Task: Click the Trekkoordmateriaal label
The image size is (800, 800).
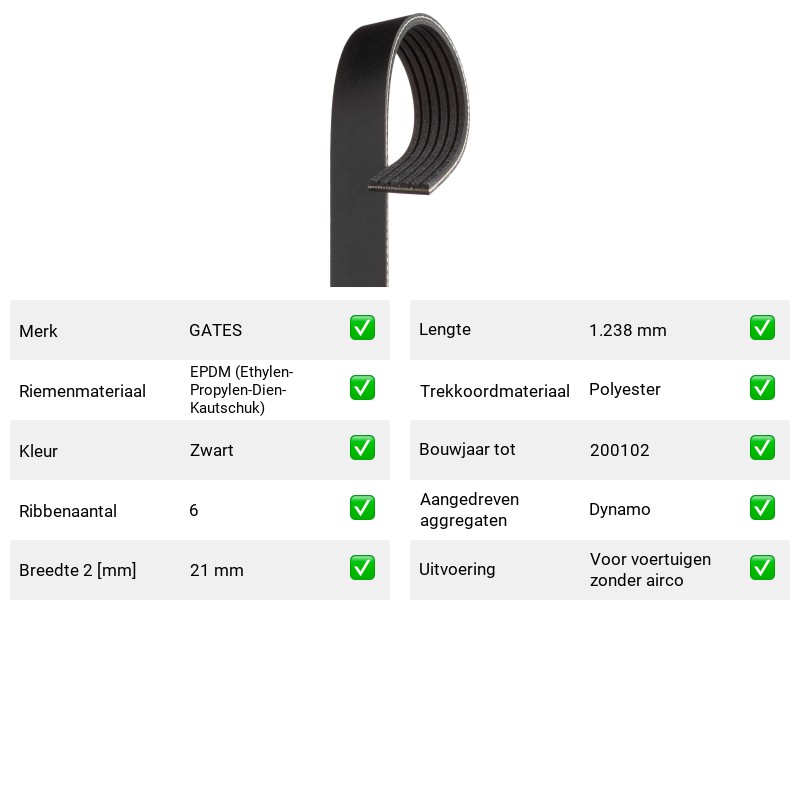Action: [x=494, y=391]
